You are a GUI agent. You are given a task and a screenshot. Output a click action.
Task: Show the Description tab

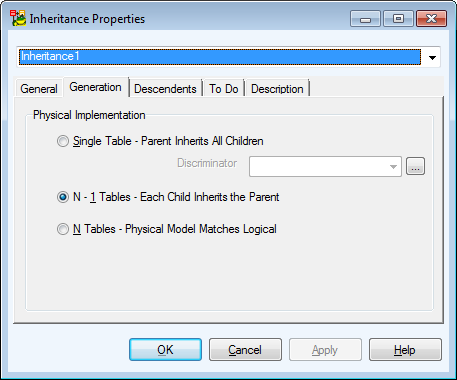click(277, 89)
